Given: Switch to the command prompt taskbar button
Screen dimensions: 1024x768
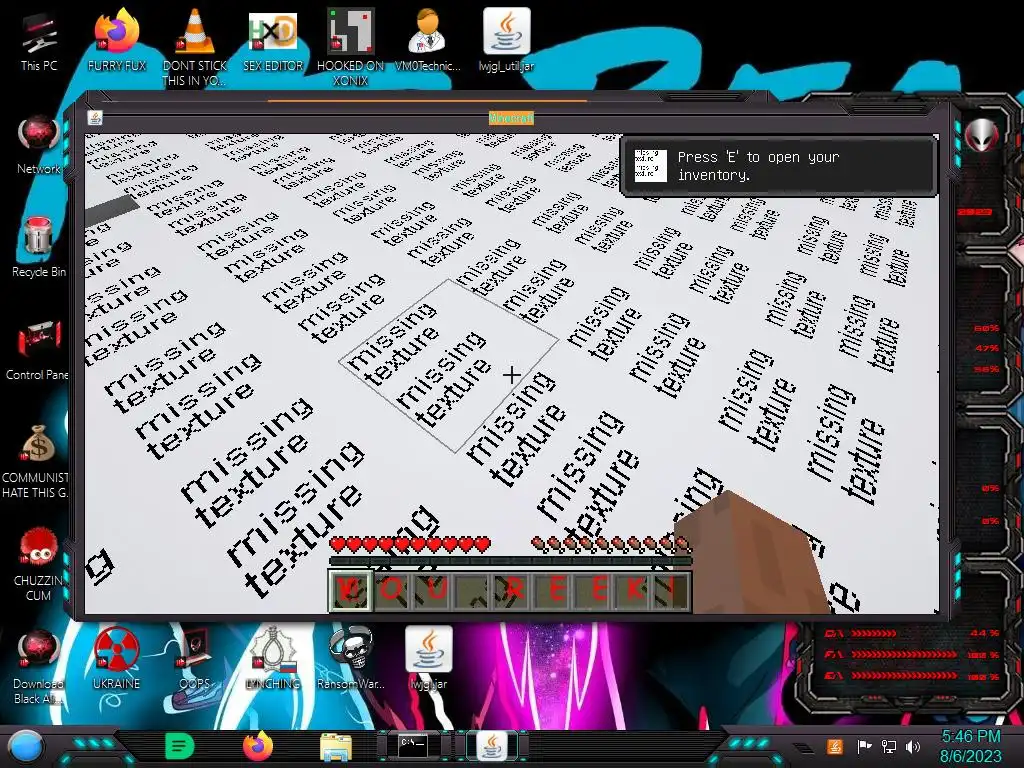Looking at the screenshot, I should 413,746.
